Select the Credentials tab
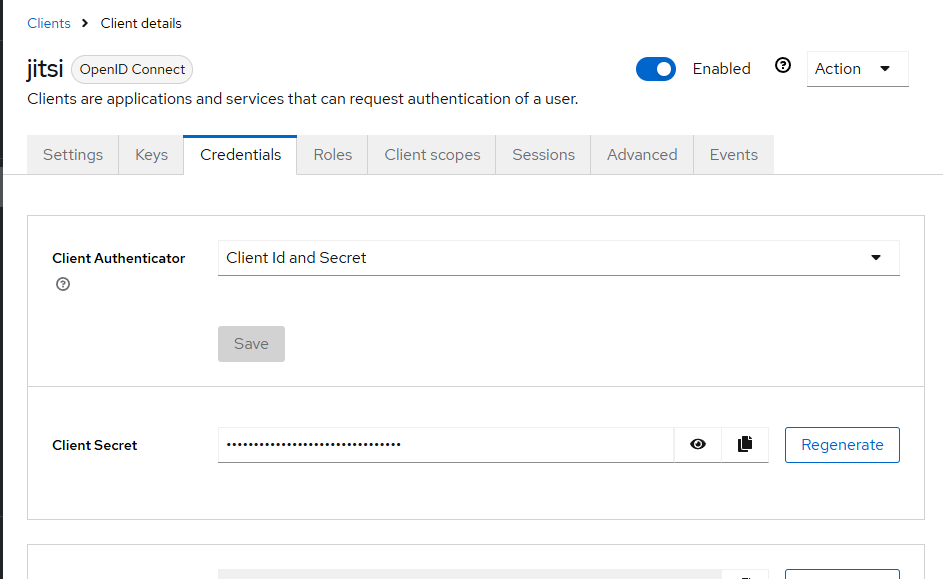This screenshot has width=943, height=579. click(240, 155)
